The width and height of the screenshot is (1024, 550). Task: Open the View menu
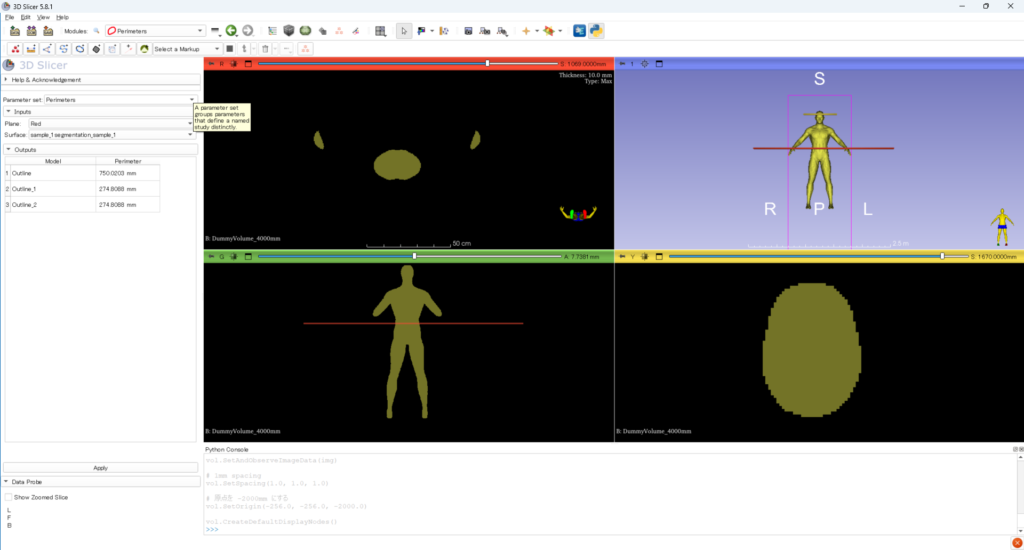coord(42,17)
